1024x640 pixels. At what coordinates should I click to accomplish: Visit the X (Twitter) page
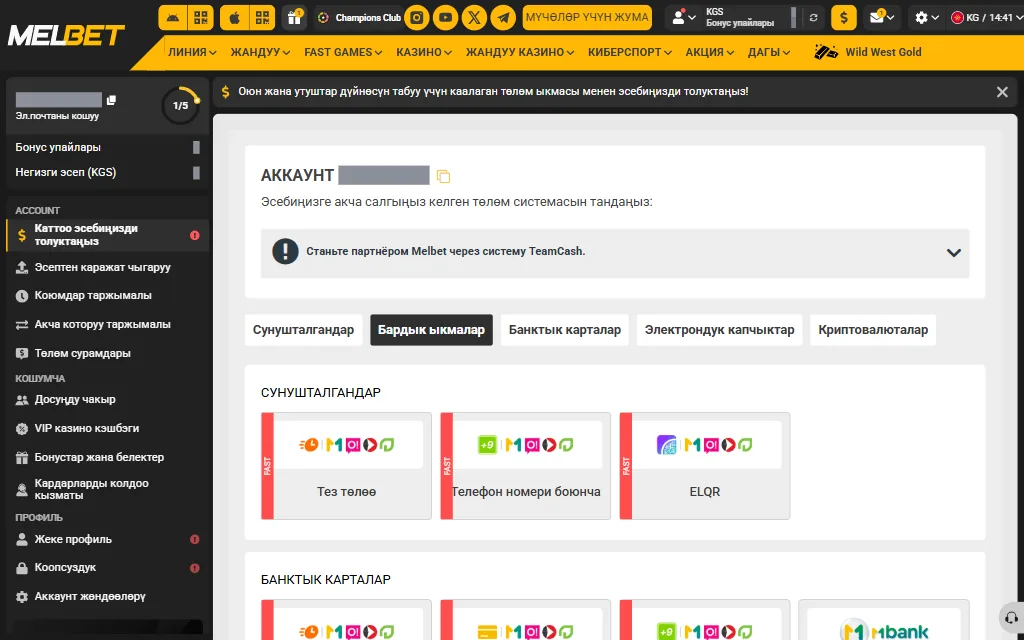coord(474,18)
